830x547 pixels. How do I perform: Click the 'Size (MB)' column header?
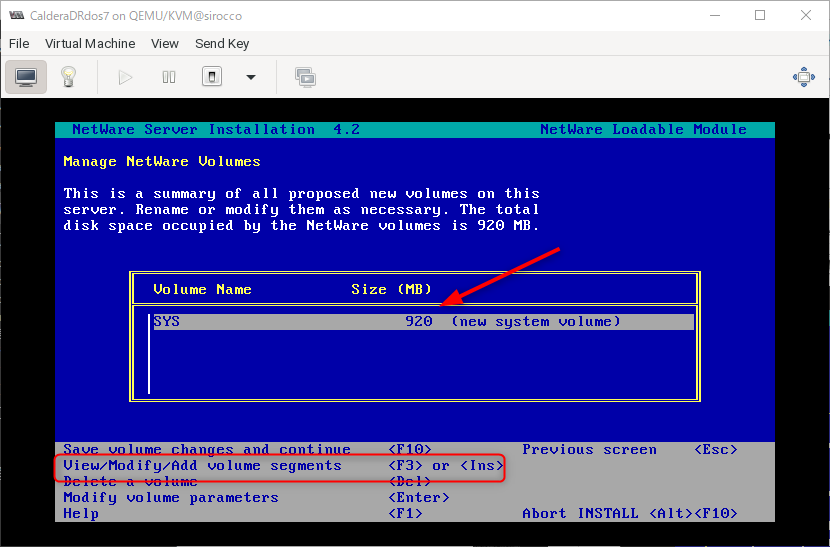pyautogui.click(x=391, y=289)
